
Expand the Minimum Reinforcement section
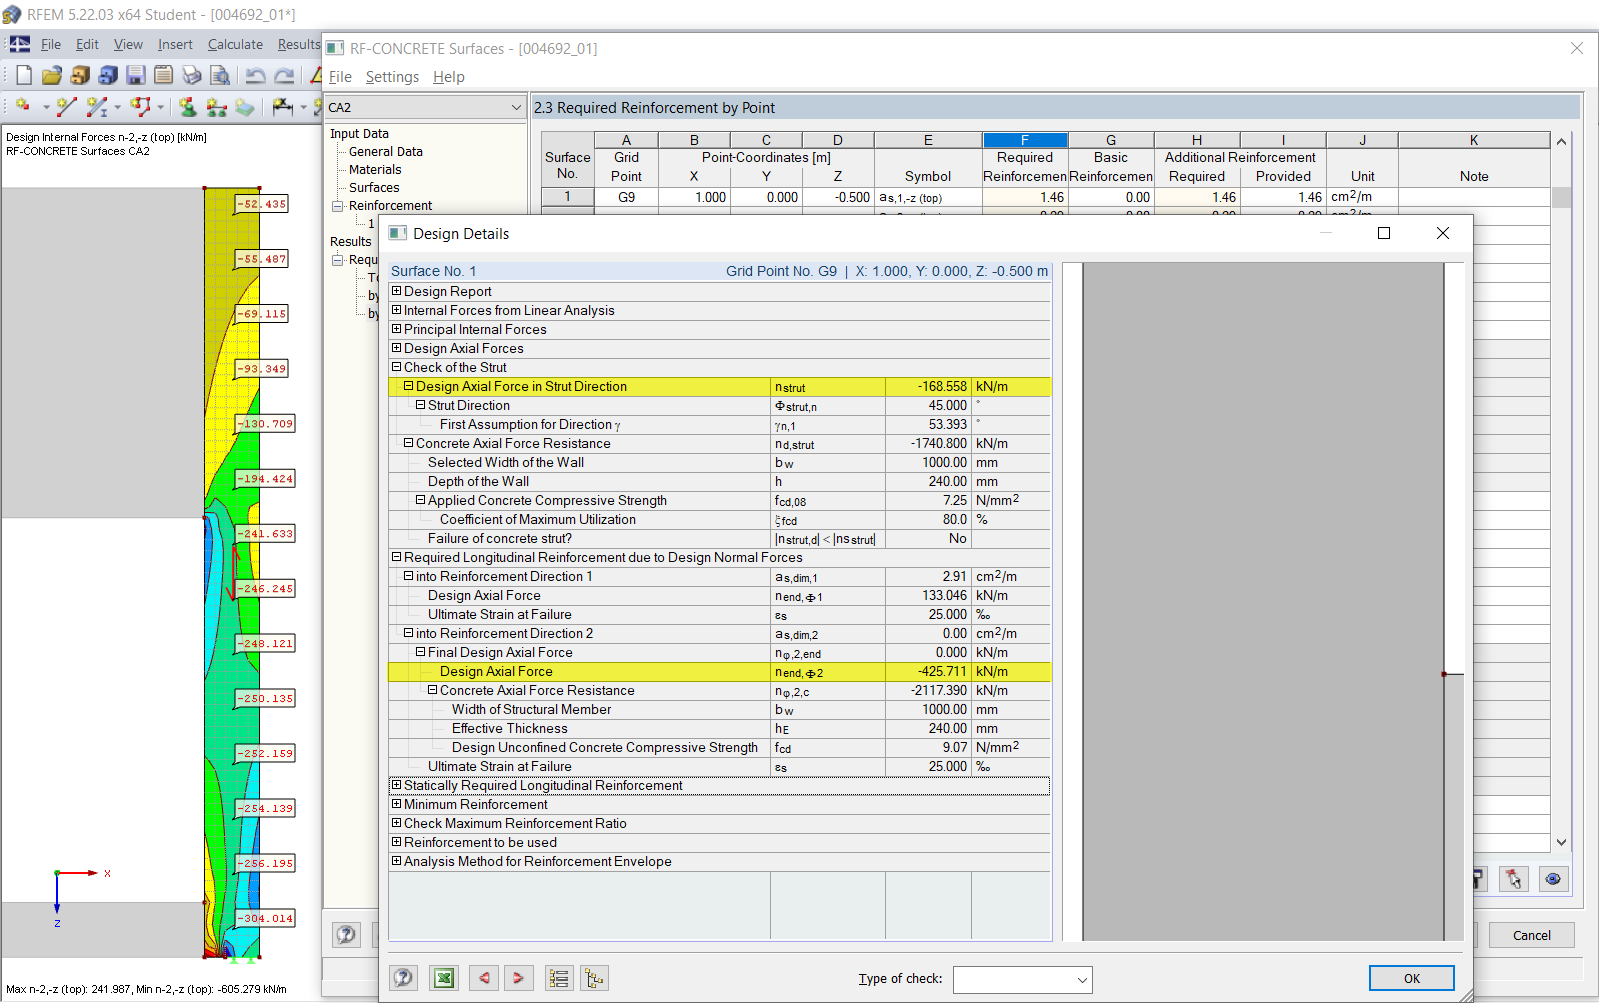coord(397,804)
